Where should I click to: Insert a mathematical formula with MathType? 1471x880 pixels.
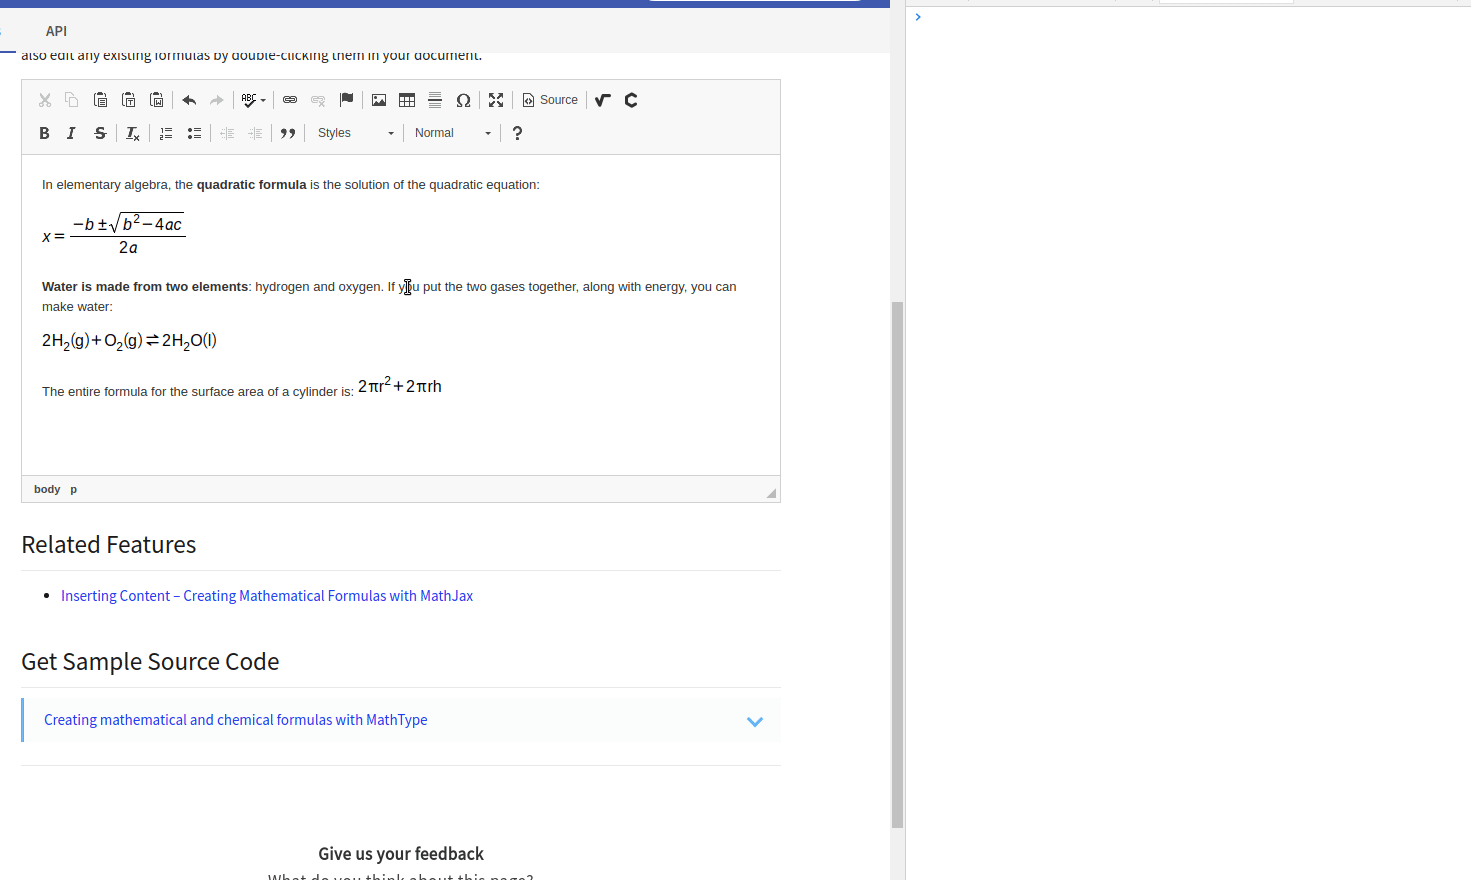pyautogui.click(x=602, y=99)
